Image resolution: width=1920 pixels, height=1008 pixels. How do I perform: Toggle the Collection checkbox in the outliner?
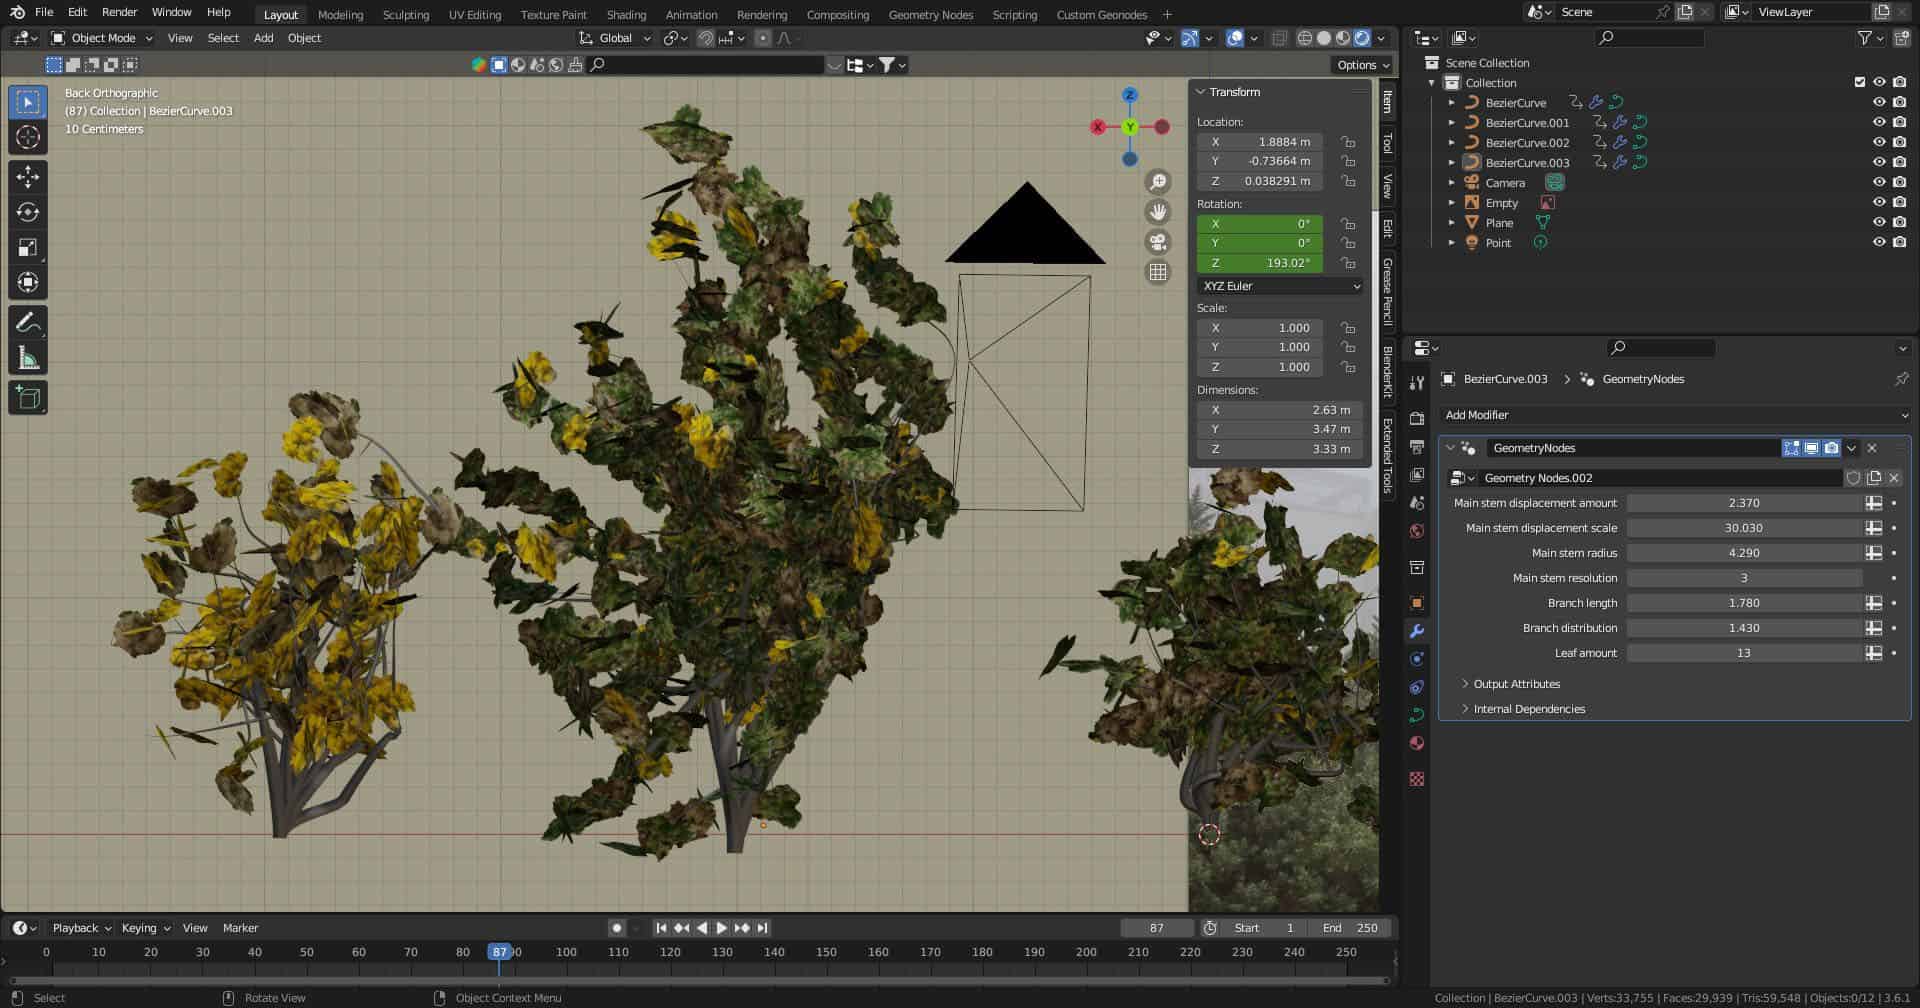[x=1859, y=82]
